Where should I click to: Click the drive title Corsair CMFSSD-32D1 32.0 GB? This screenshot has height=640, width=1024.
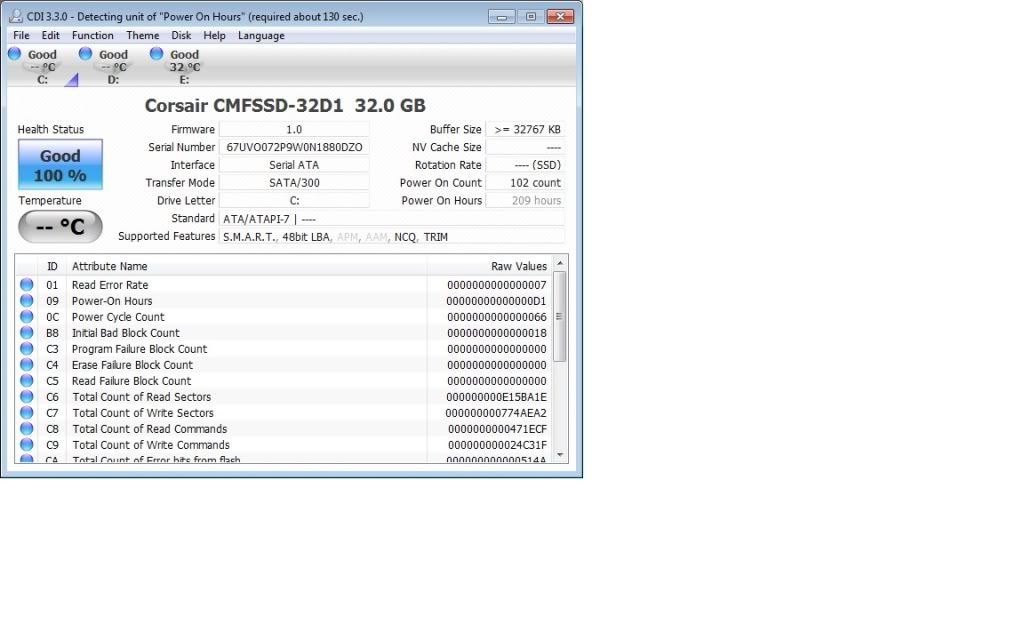[285, 105]
